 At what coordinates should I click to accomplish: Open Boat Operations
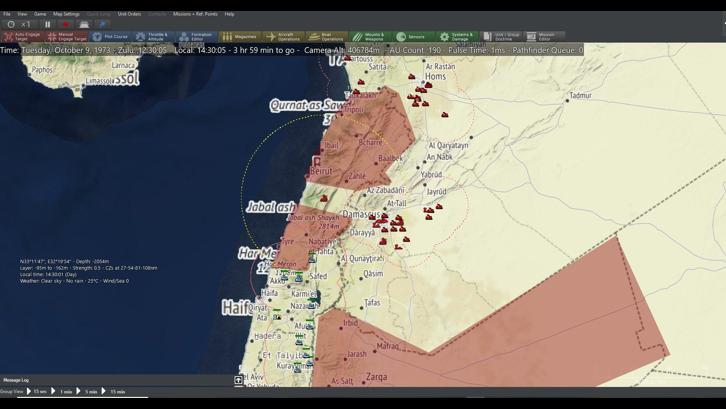(x=327, y=37)
